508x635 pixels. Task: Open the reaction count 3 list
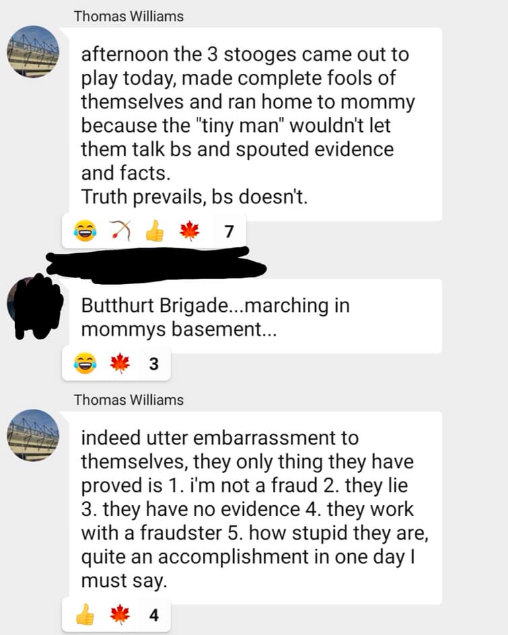tap(154, 364)
